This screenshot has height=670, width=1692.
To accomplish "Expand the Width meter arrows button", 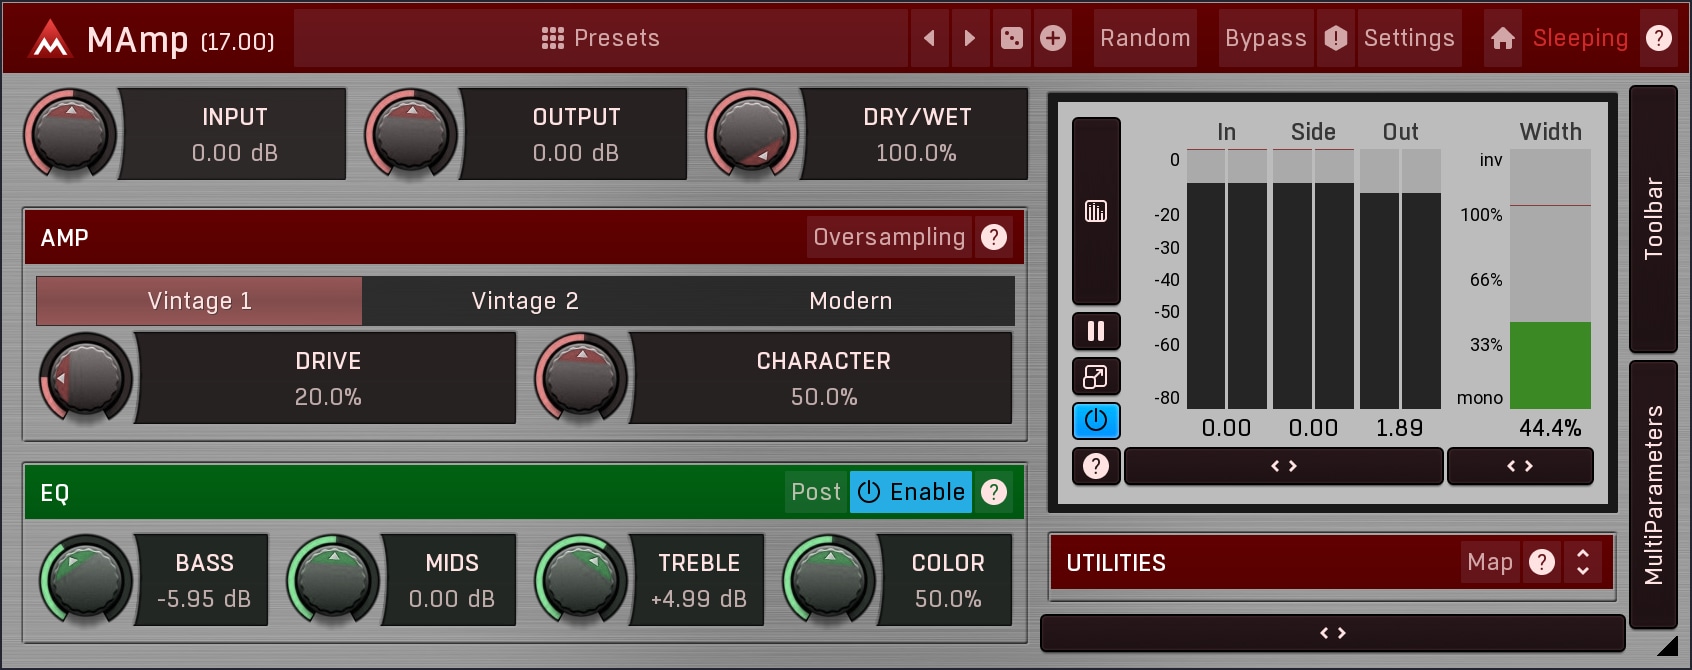I will [x=1519, y=466].
